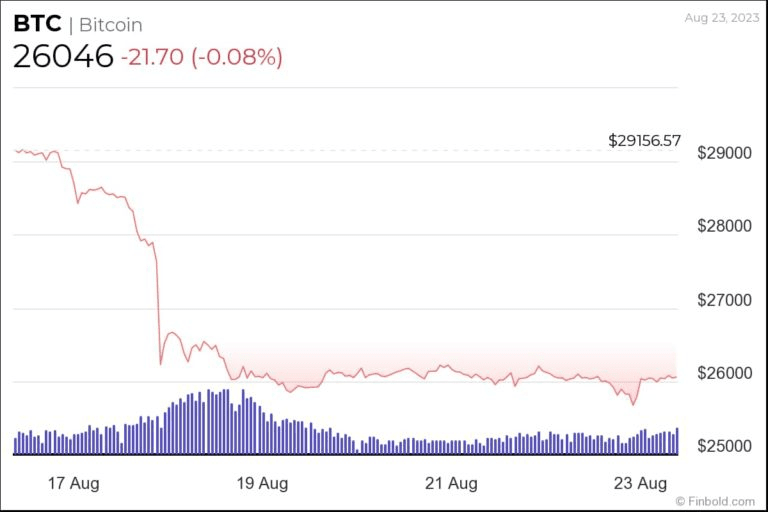
Task: Click the $27000 y-axis label
Action: click(724, 300)
